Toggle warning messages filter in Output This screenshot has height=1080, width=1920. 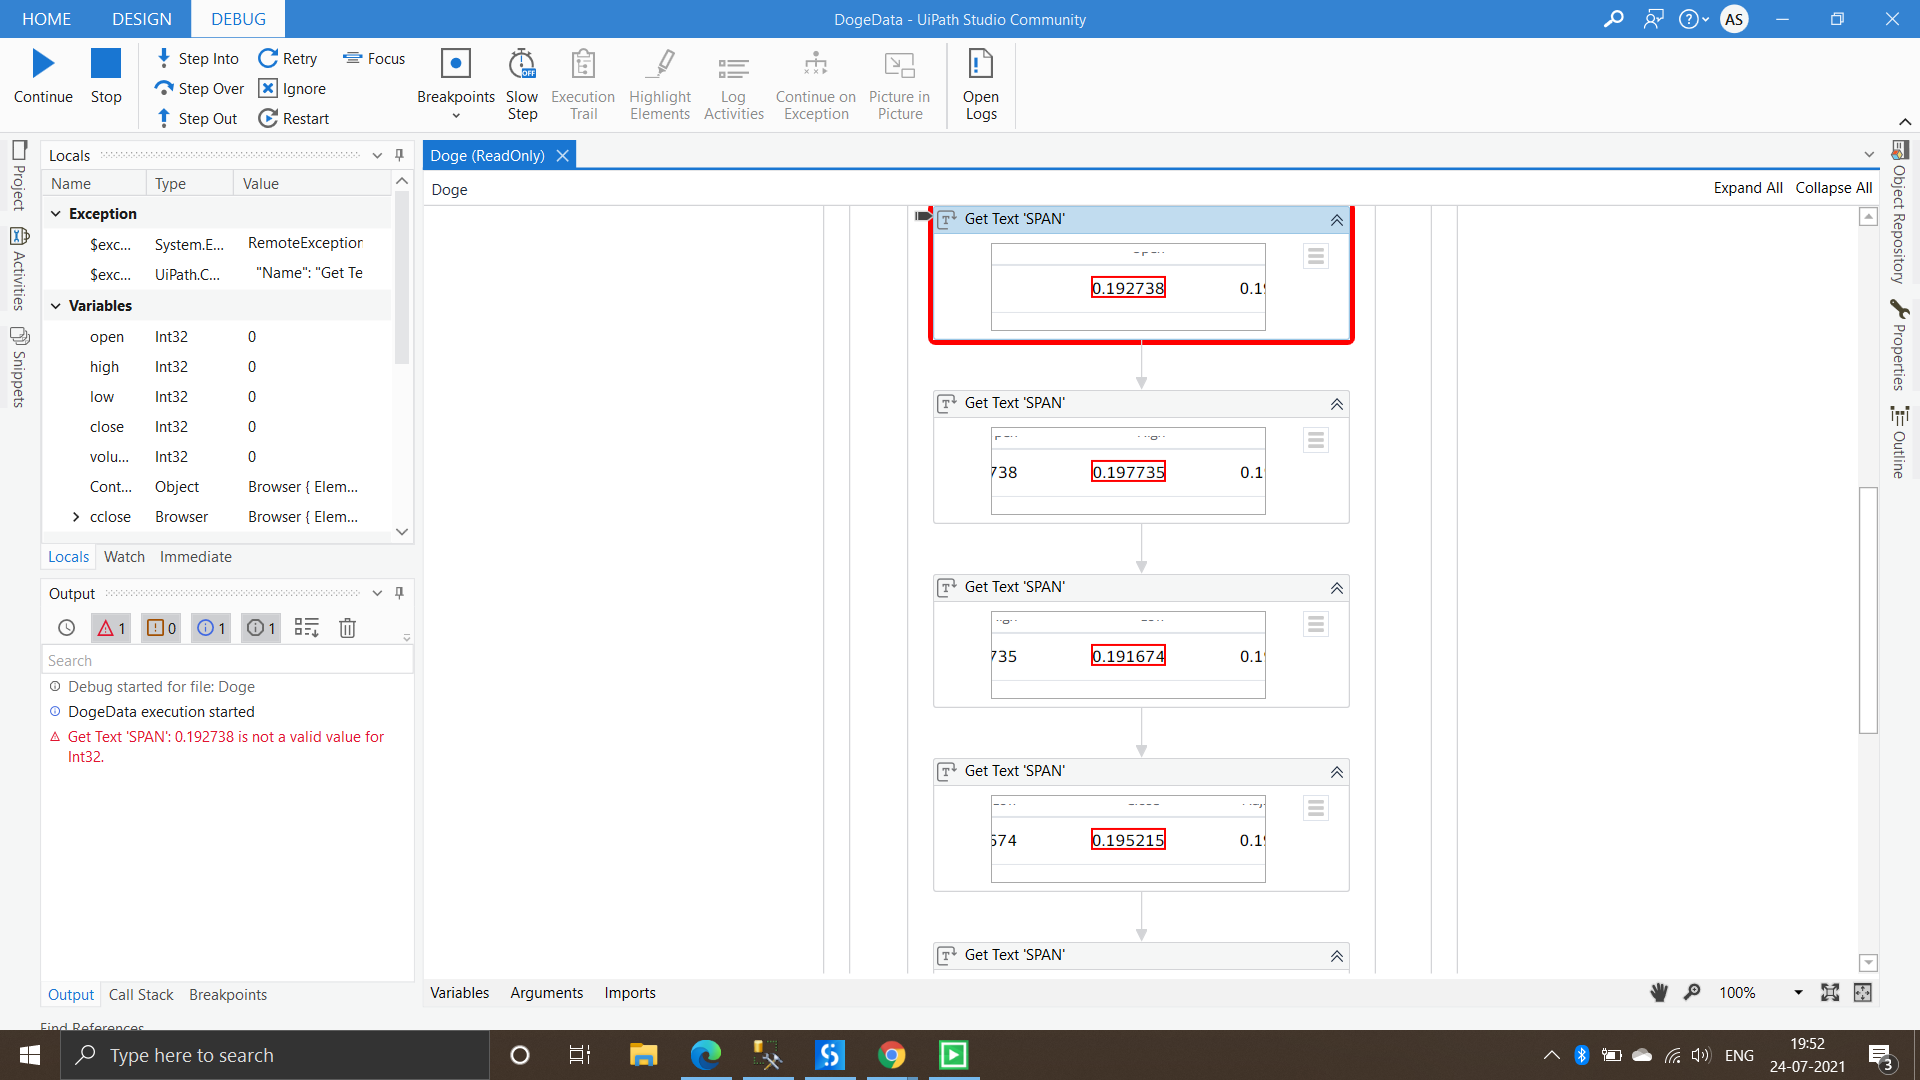161,628
